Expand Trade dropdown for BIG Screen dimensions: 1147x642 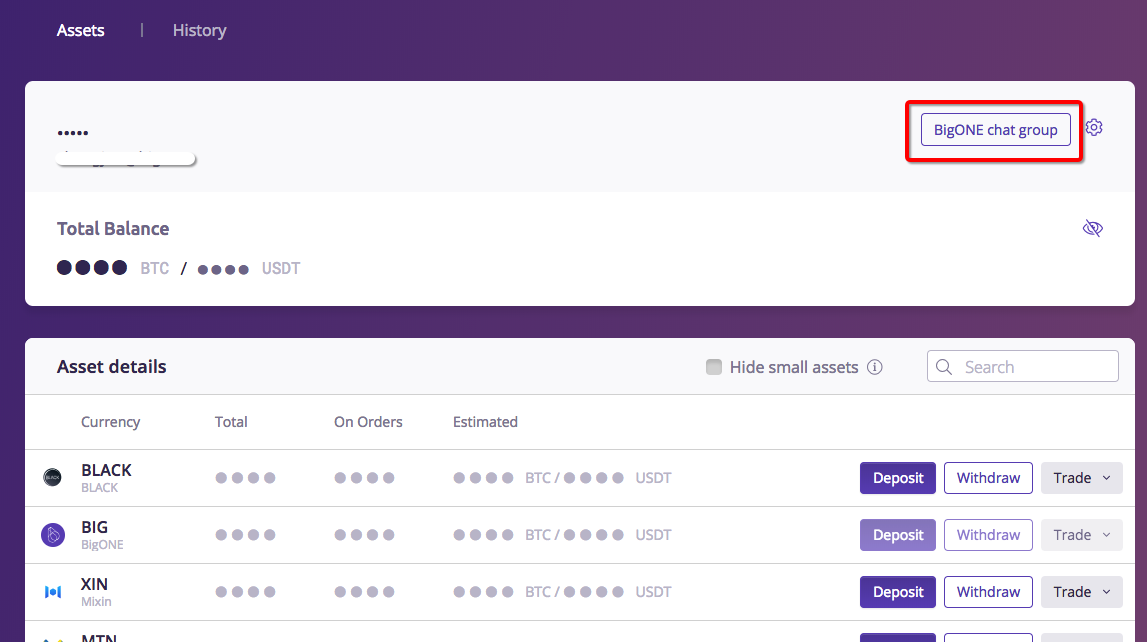pos(1081,535)
